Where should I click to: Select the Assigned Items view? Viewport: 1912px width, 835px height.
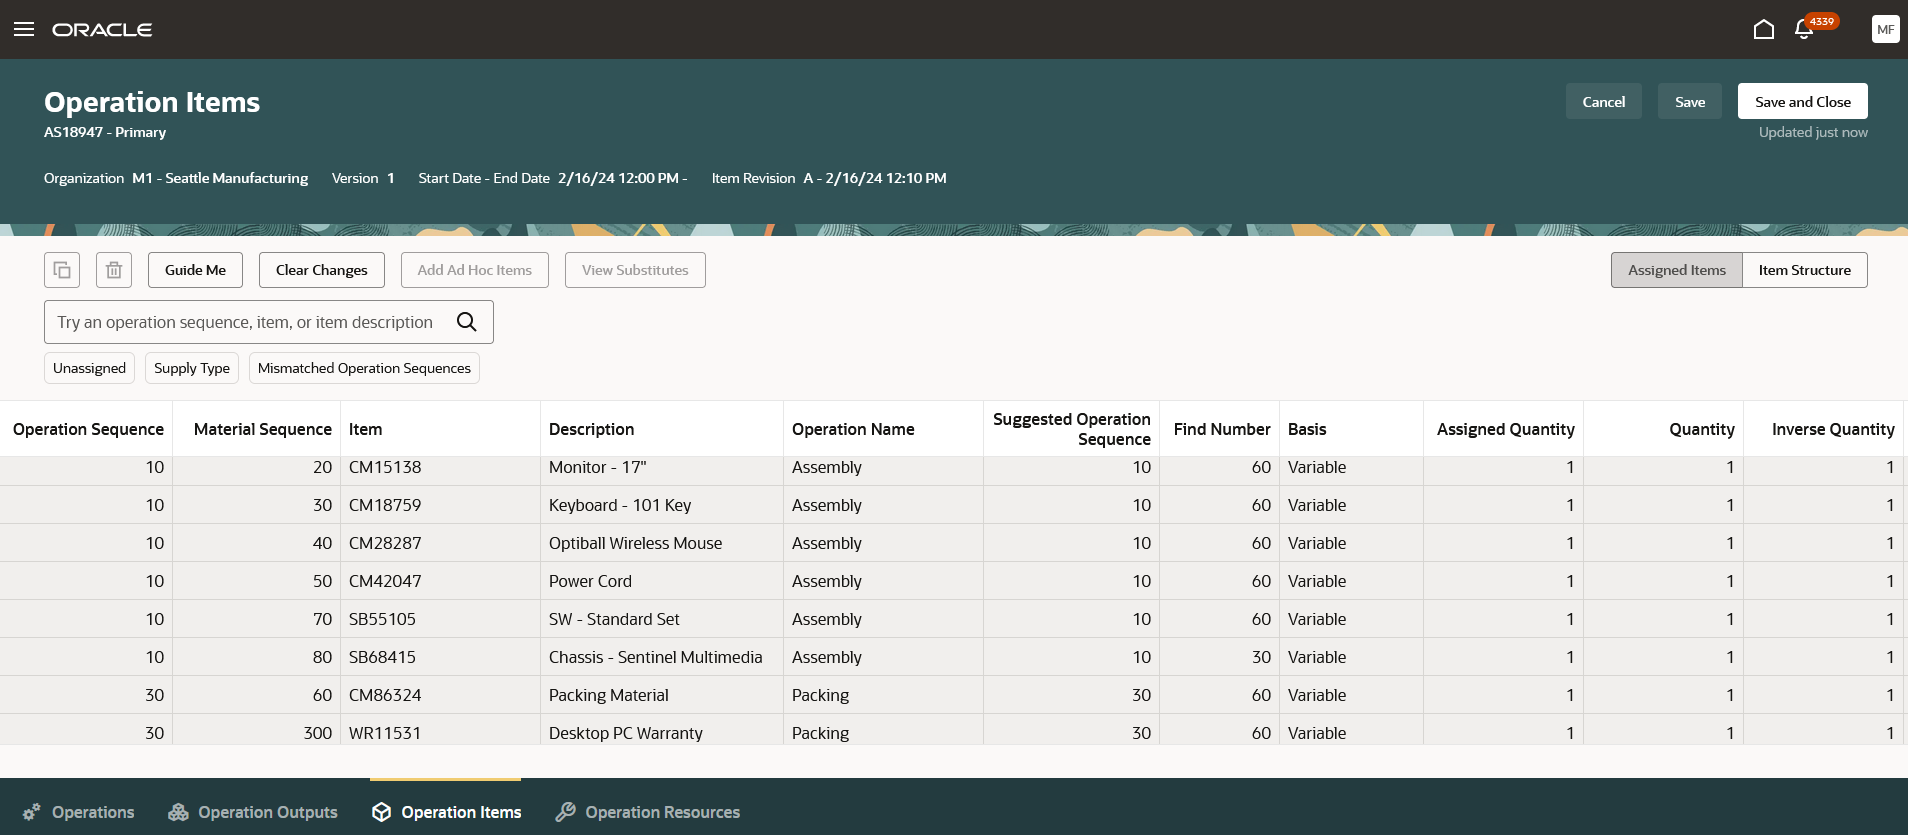point(1676,270)
